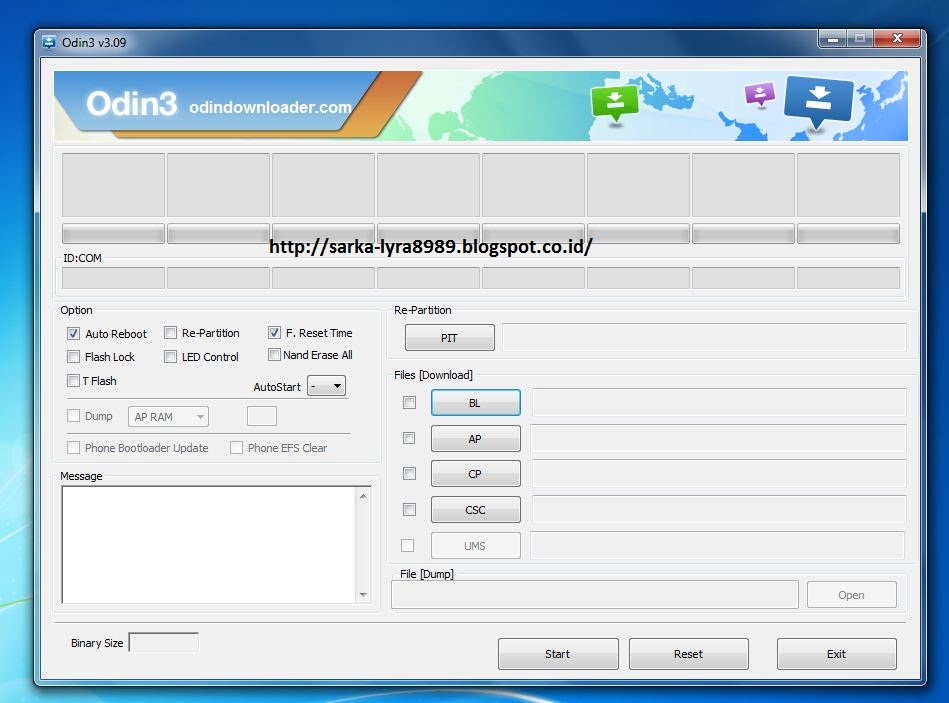The image size is (949, 703).
Task: Uncheck the F. Reset Time option
Action: [274, 333]
